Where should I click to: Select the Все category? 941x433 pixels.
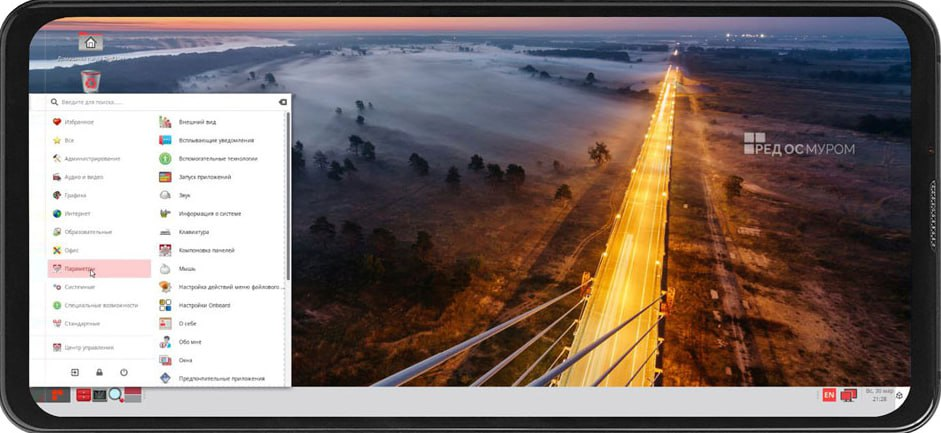(99, 140)
